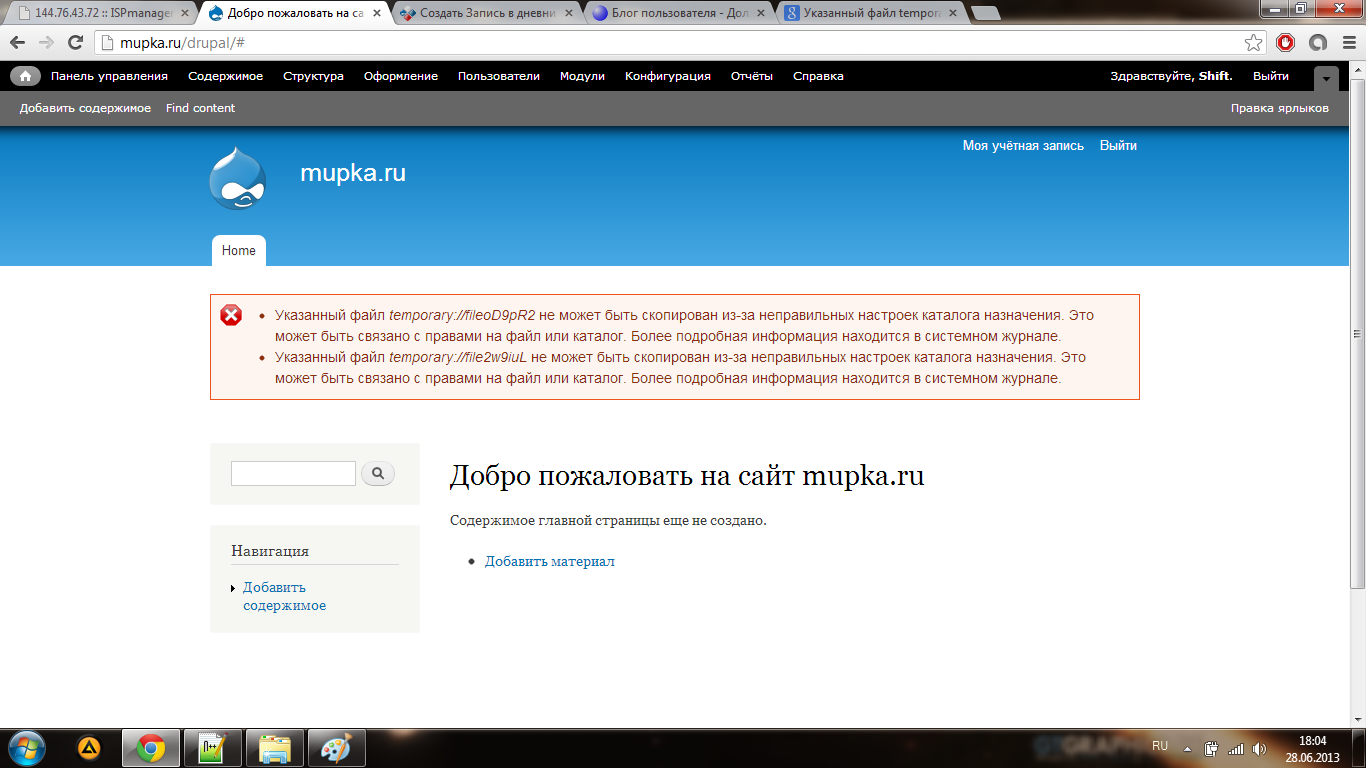This screenshot has width=1366, height=768.
Task: Open the Adblock extension icon
Action: [1285, 42]
